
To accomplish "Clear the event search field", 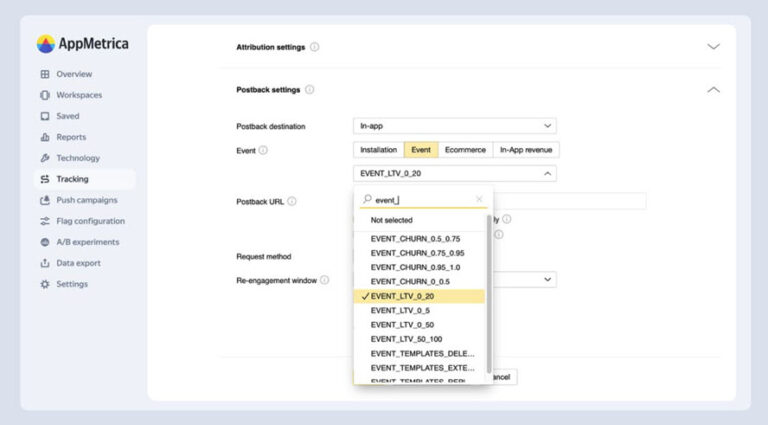I will click(x=479, y=200).
